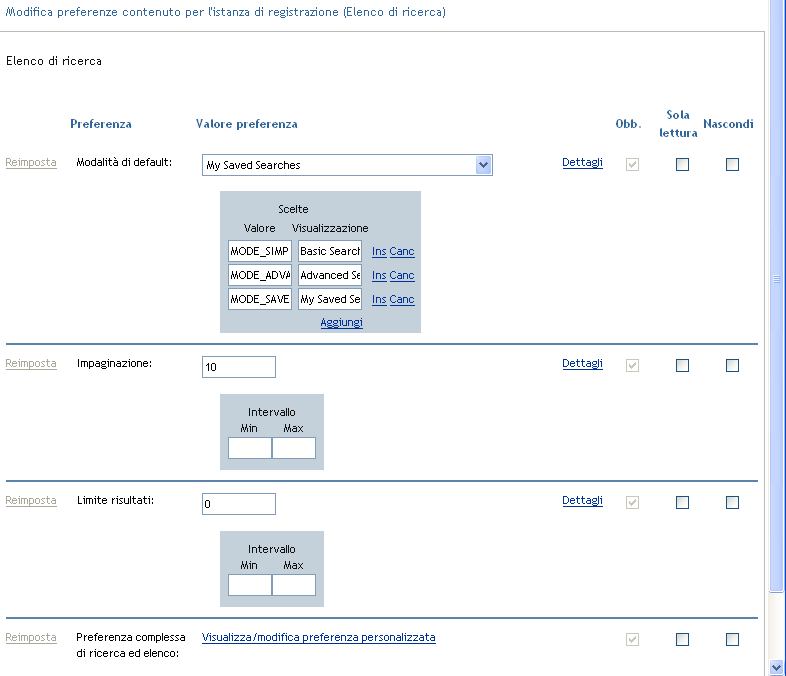Image resolution: width=786 pixels, height=676 pixels.
Task: Click the Impaginazione value field
Action: tap(238, 367)
